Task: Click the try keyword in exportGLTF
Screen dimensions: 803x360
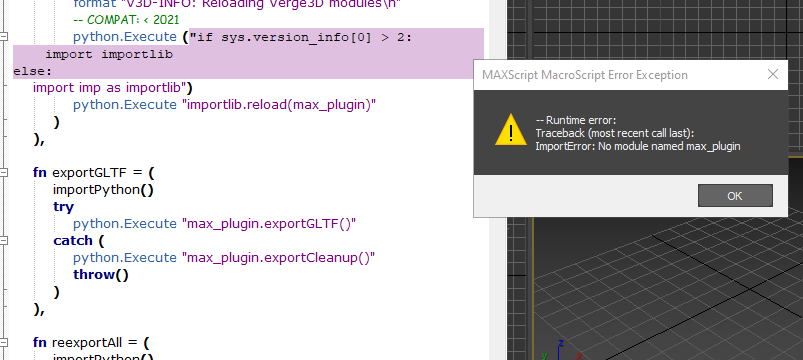Action: pos(64,207)
